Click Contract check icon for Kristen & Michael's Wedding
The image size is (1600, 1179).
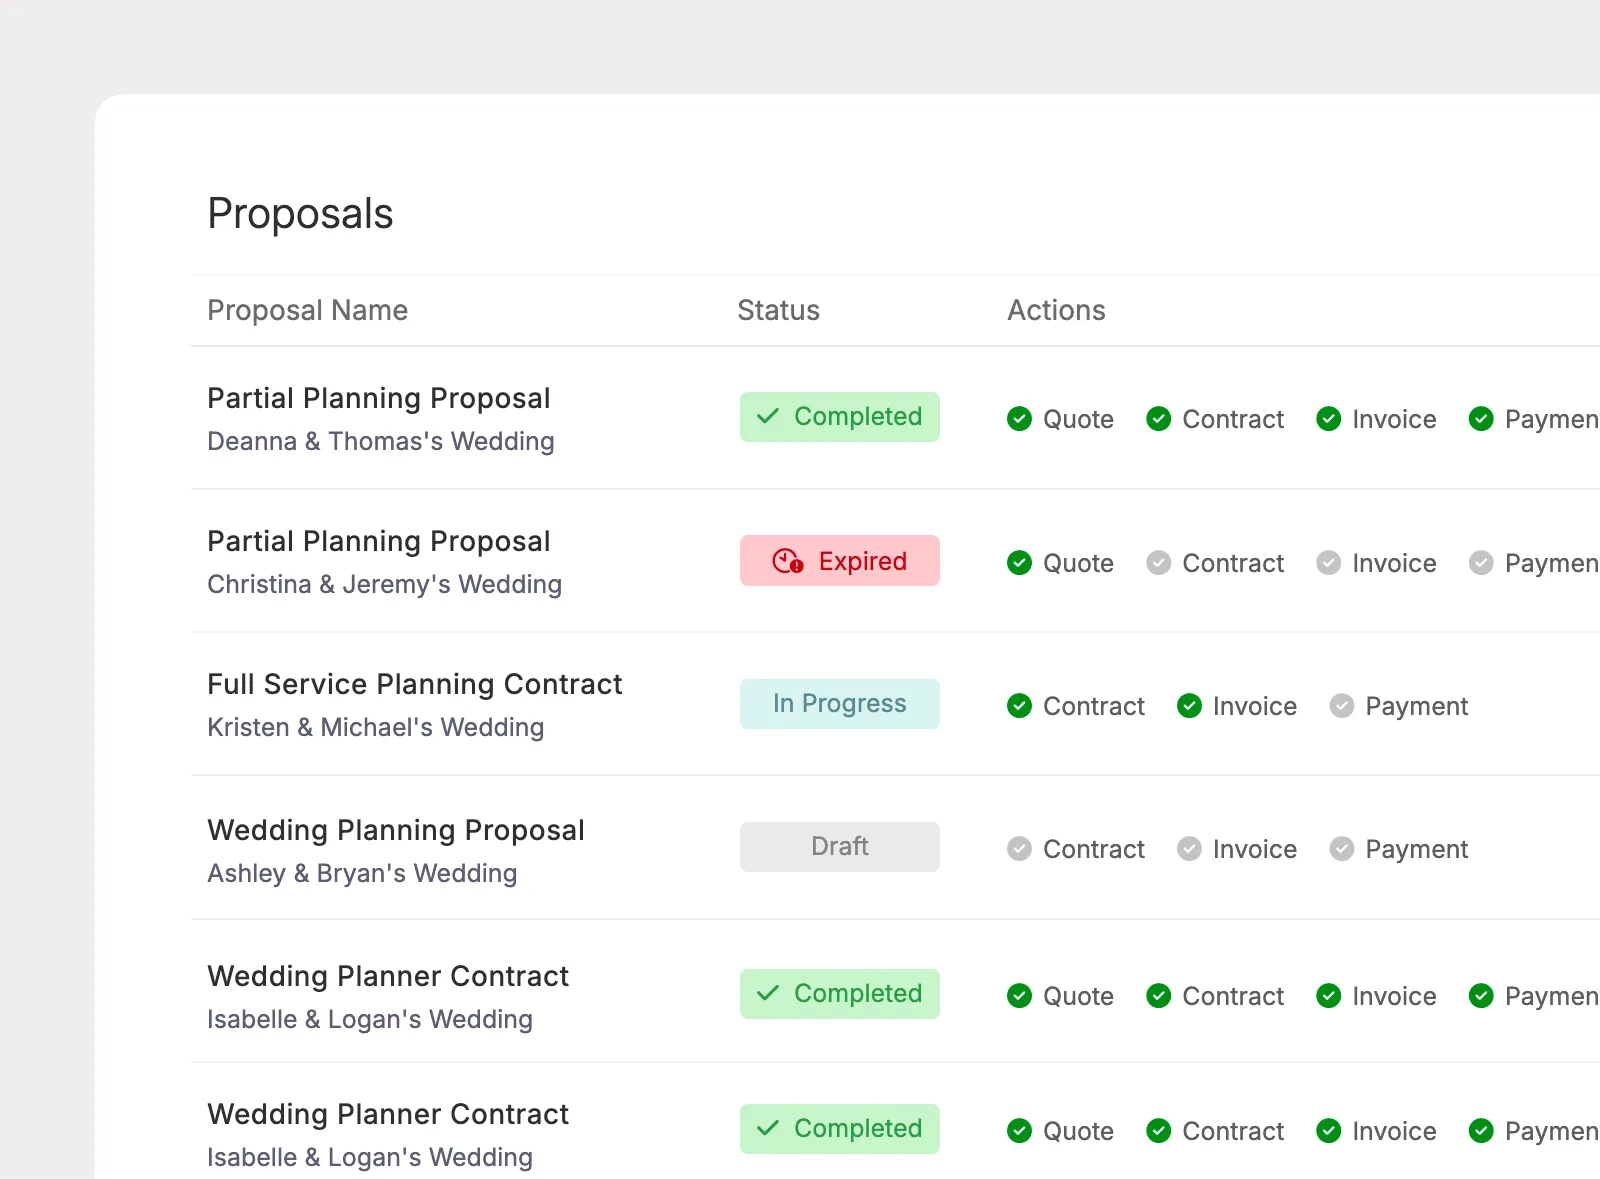[1019, 706]
